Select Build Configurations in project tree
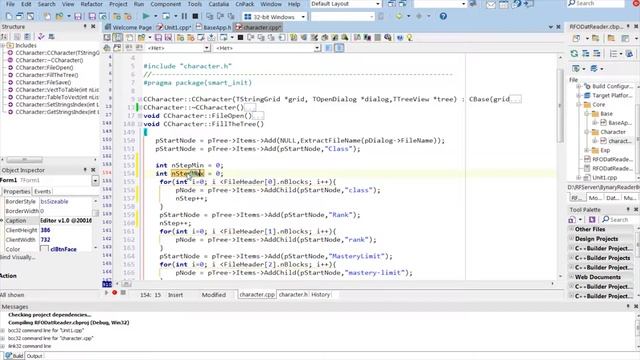The width and height of the screenshot is (640, 360). 612,86
